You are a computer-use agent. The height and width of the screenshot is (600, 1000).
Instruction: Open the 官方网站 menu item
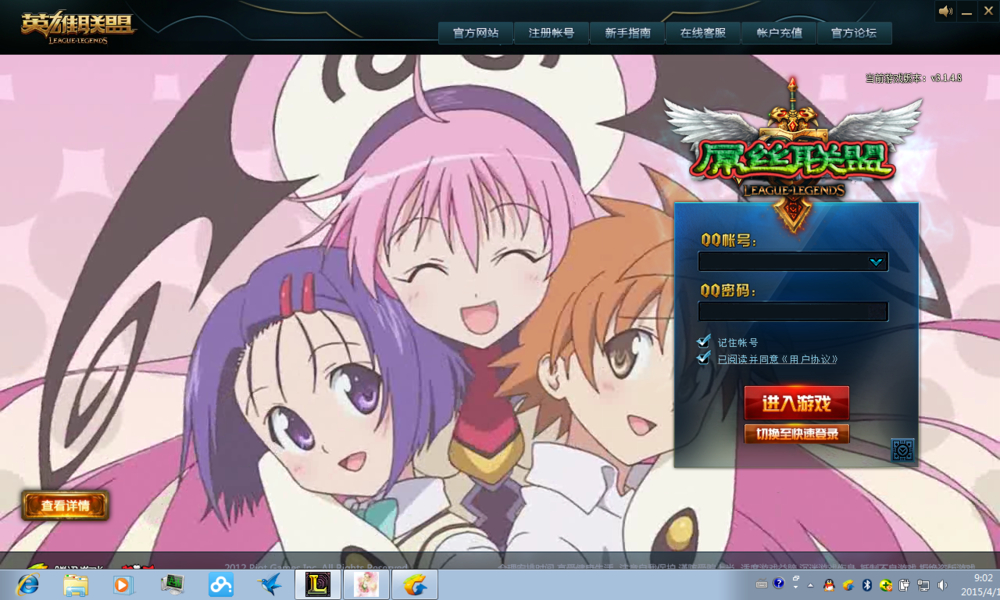475,33
